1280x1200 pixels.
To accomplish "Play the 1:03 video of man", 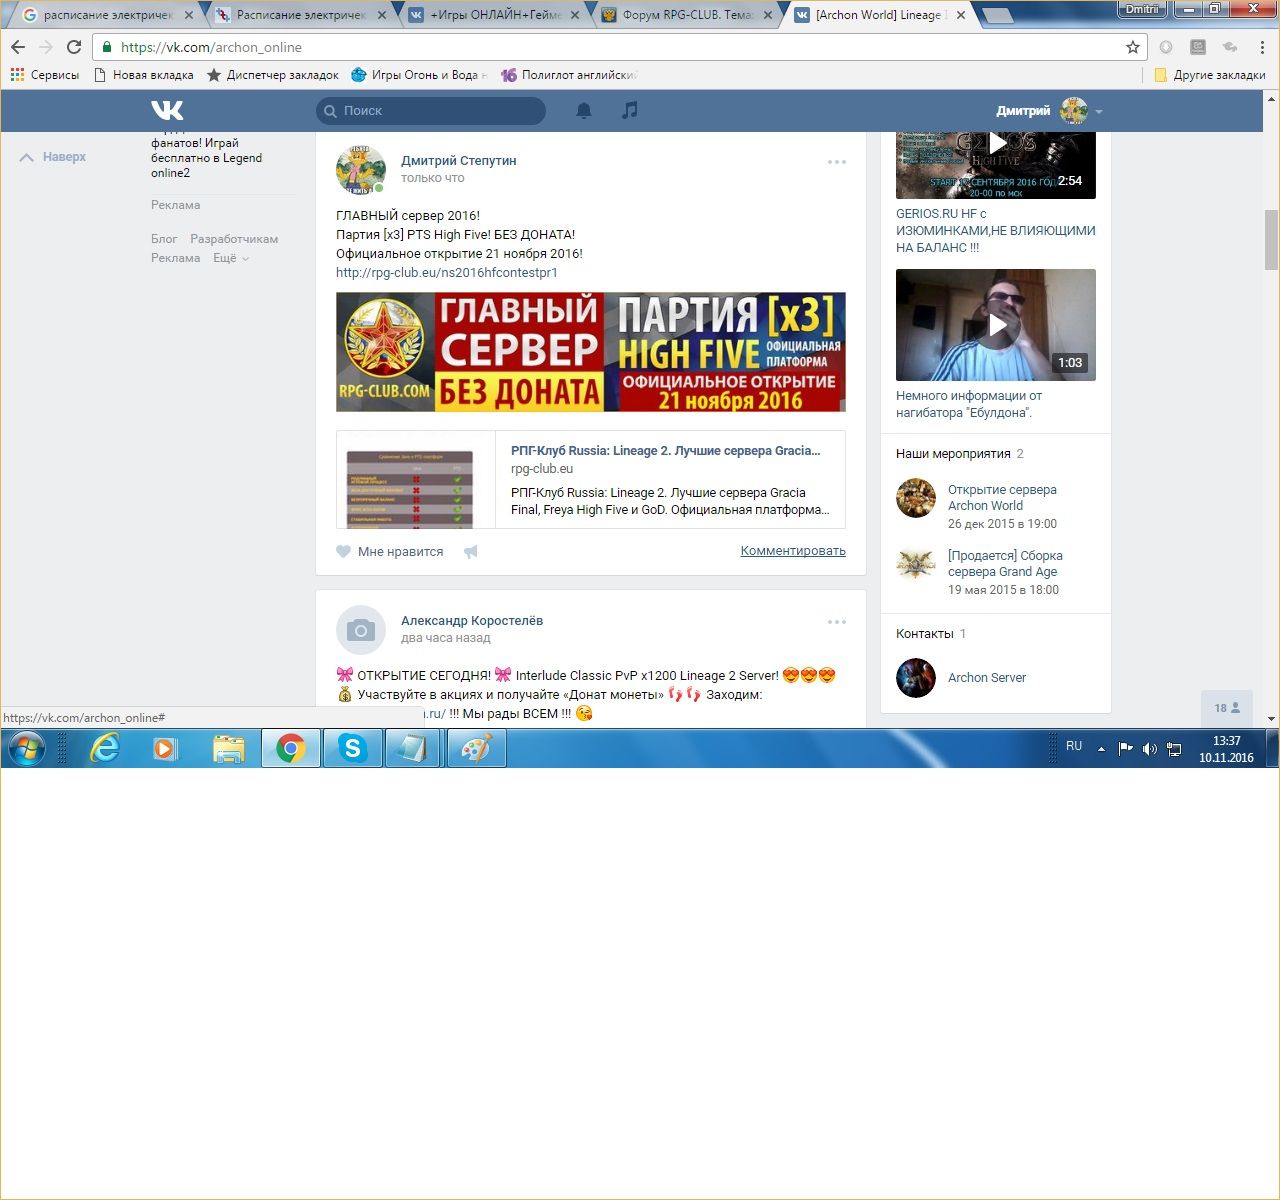I will coord(996,325).
